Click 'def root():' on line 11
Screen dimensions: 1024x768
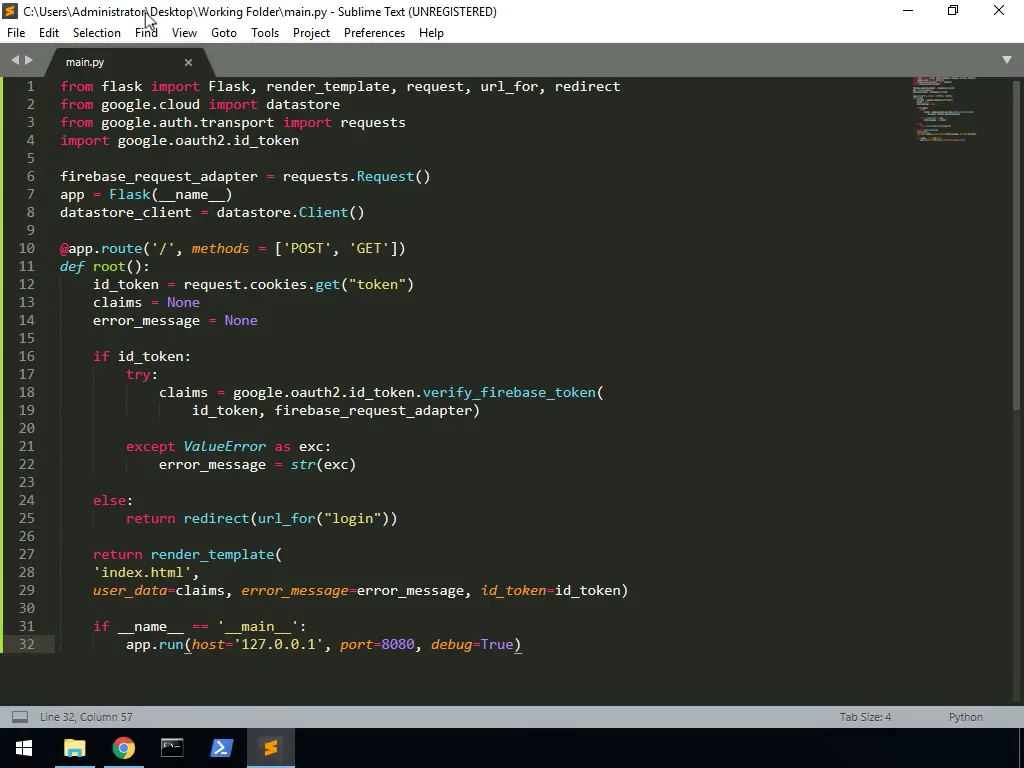[x=104, y=266]
